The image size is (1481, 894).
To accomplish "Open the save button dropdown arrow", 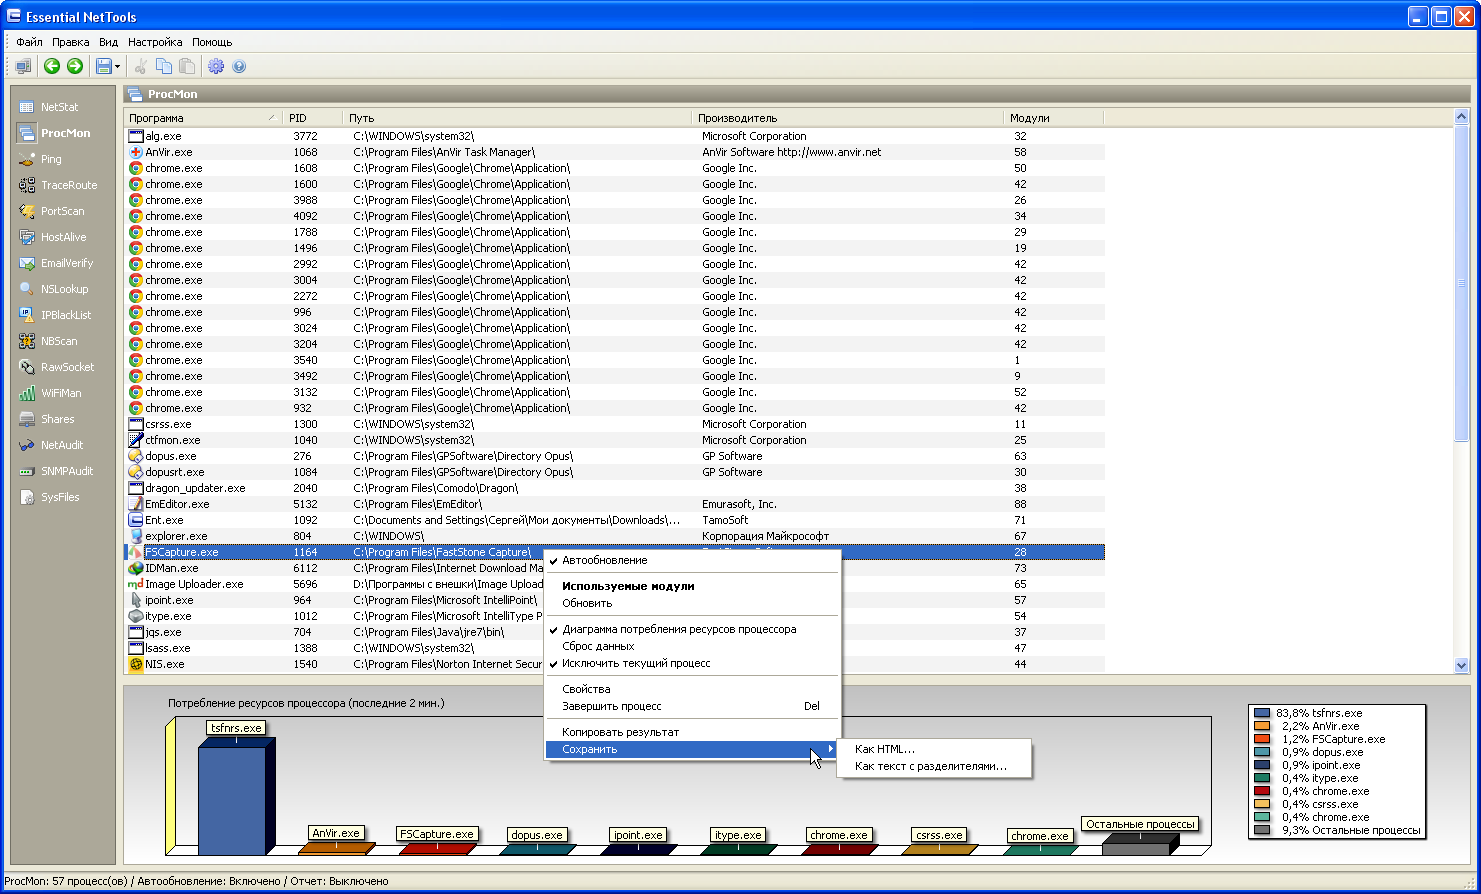I will tap(118, 67).
